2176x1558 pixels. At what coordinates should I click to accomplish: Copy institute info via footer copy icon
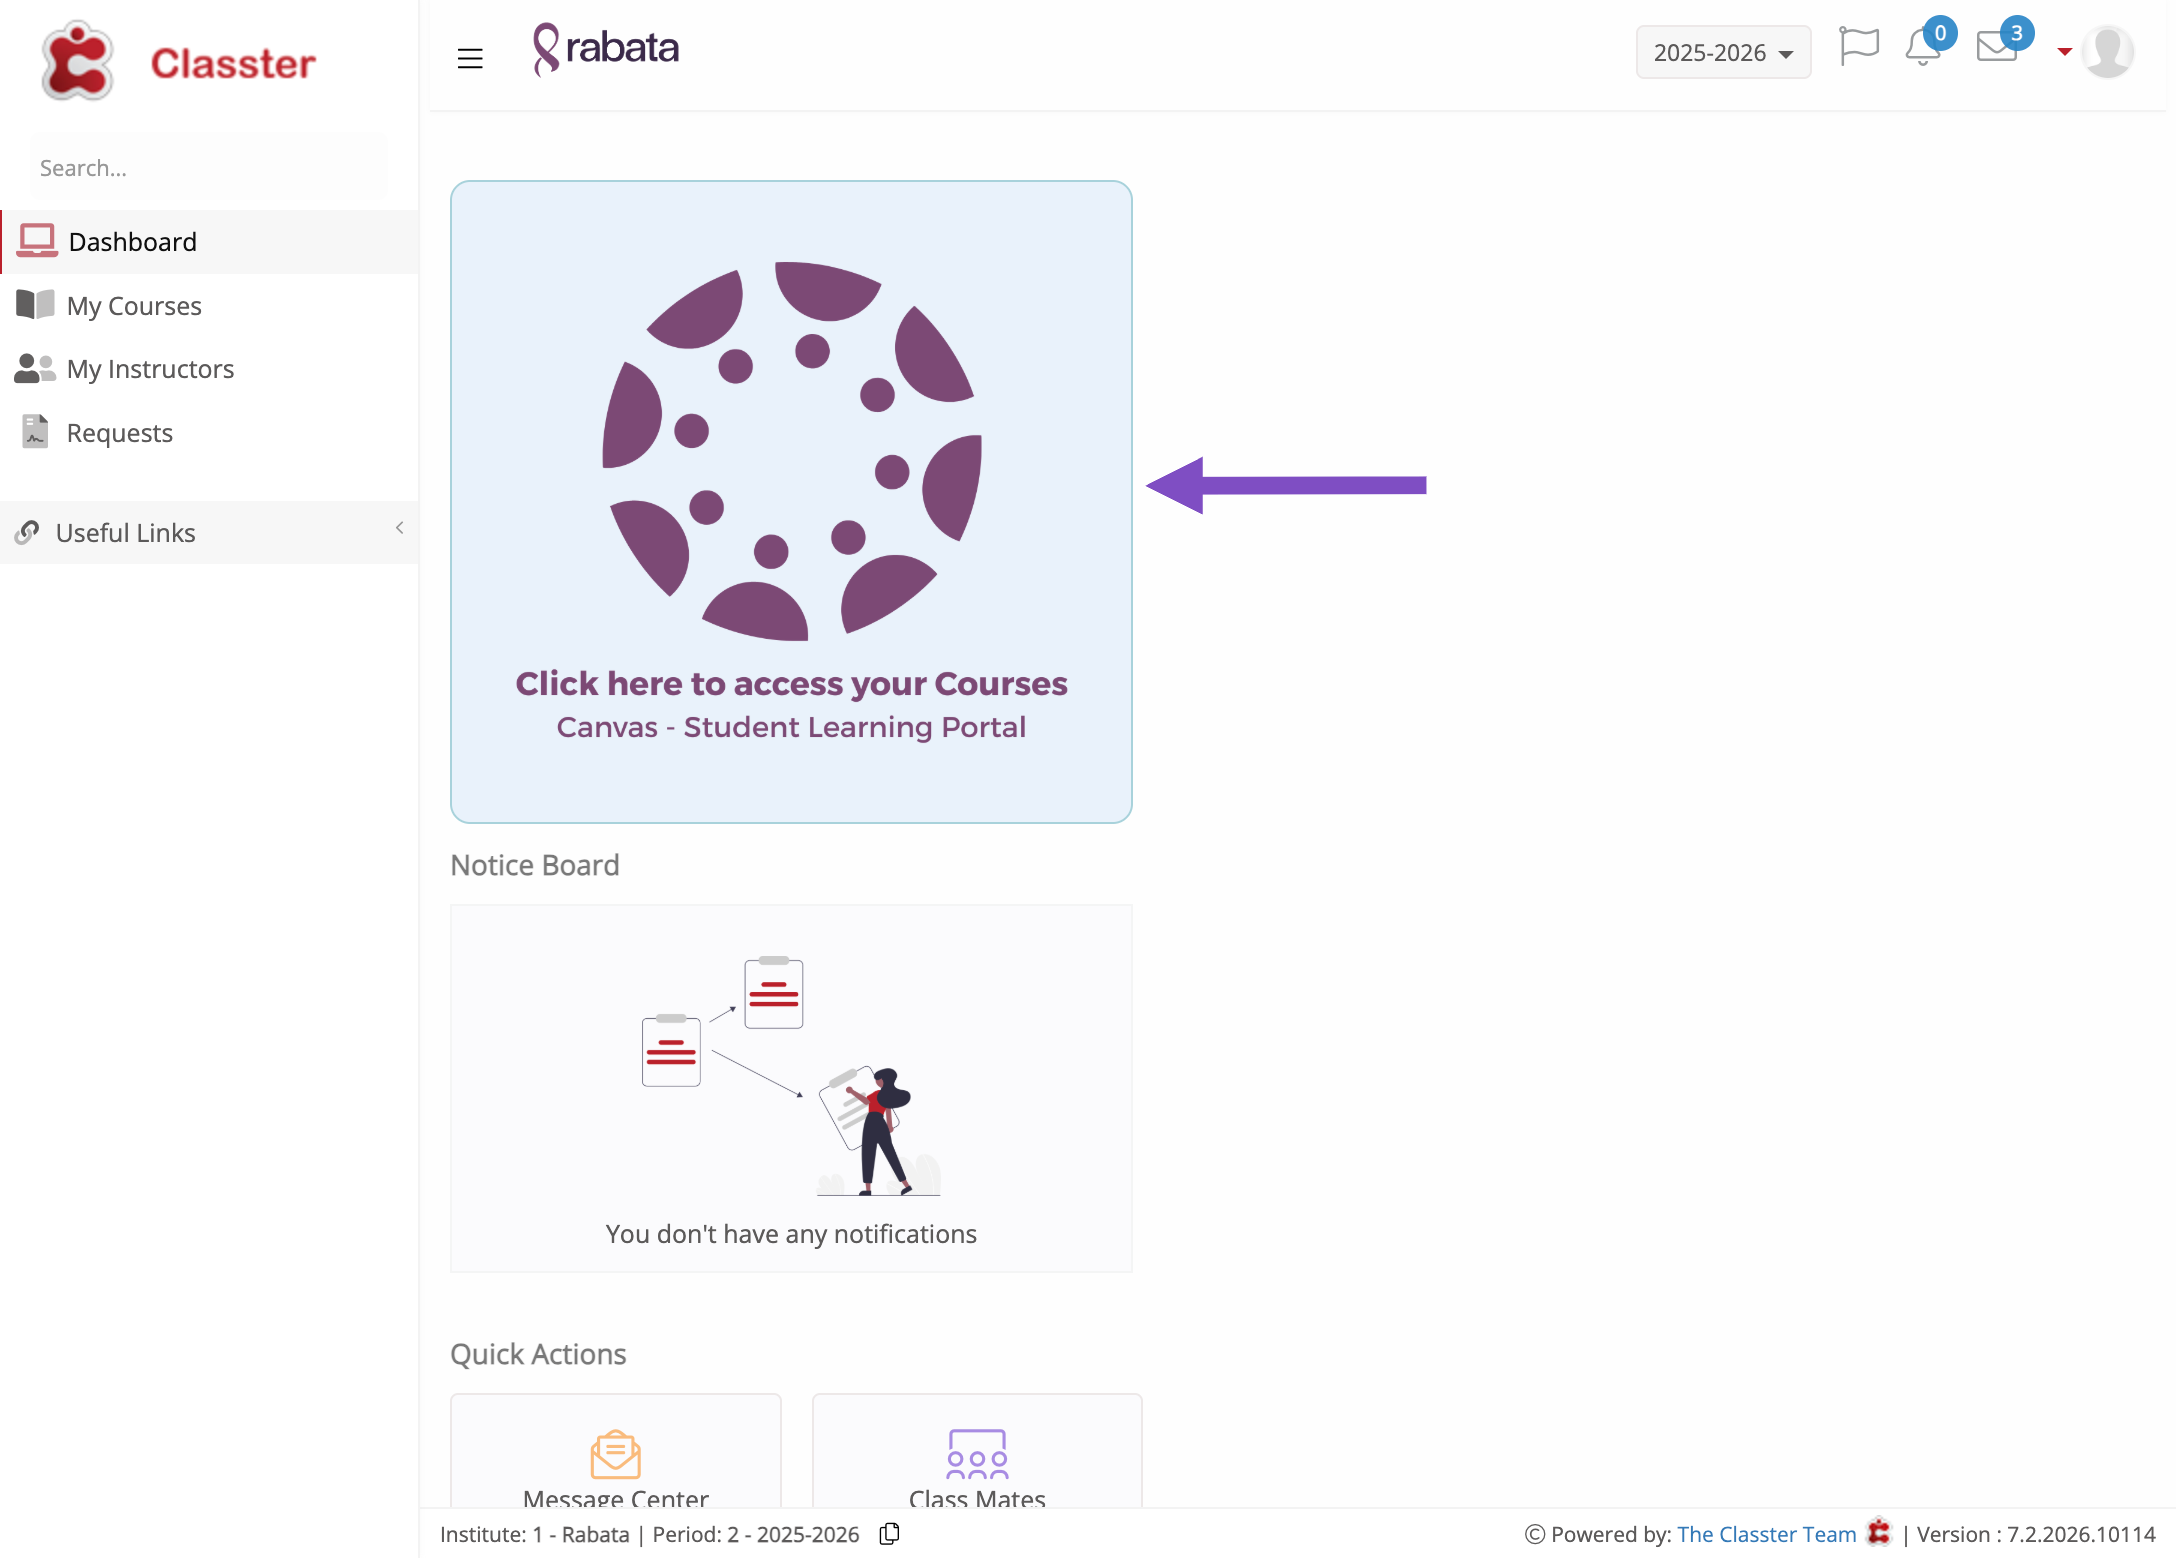(890, 1533)
